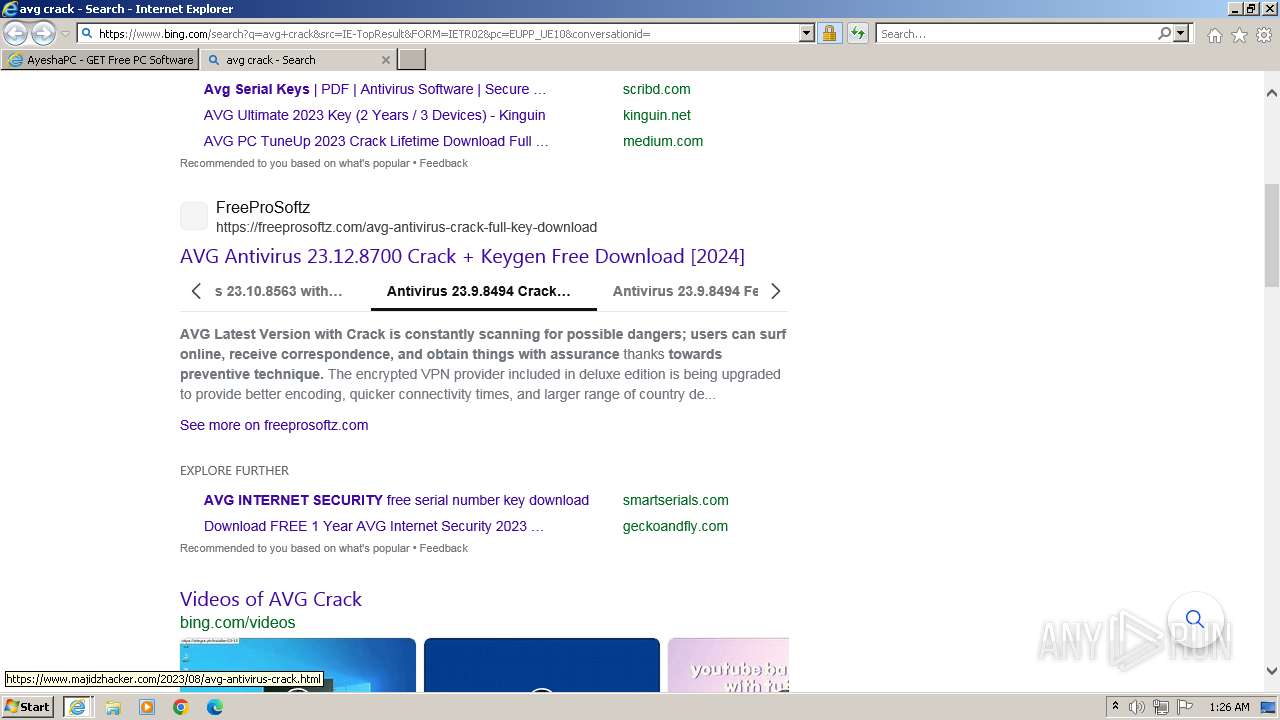The height and width of the screenshot is (720, 1280).
Task: Go back with the browser Back arrow
Action: (x=16, y=33)
